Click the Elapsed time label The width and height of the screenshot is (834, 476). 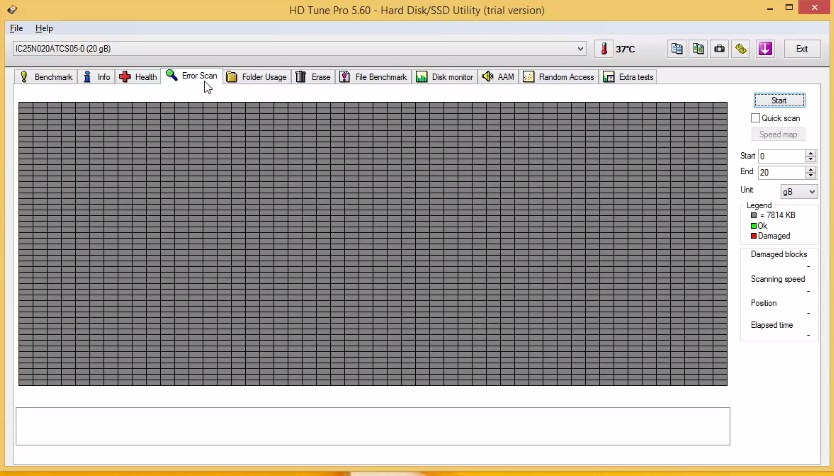(x=772, y=325)
